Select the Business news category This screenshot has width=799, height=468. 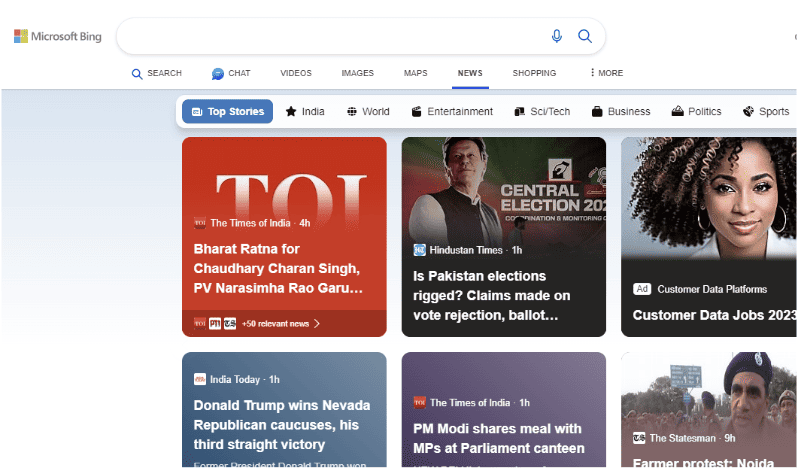click(x=621, y=111)
